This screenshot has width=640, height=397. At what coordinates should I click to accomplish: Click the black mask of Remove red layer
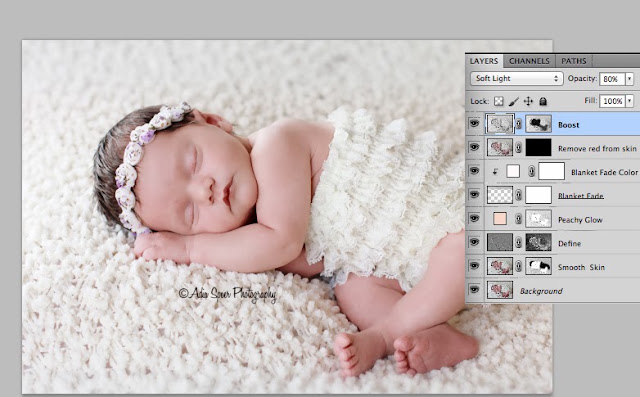click(x=538, y=147)
